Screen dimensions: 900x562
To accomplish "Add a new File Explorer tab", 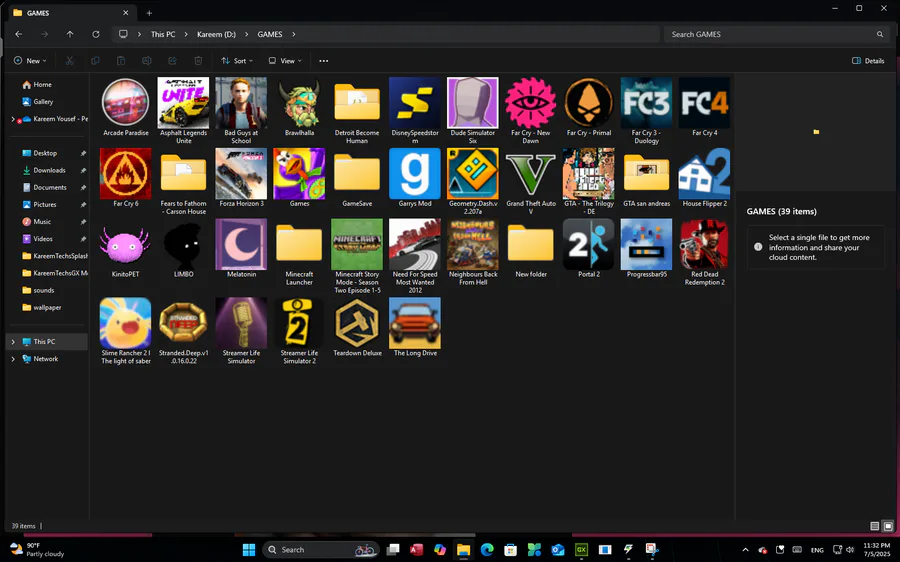I will pos(149,13).
